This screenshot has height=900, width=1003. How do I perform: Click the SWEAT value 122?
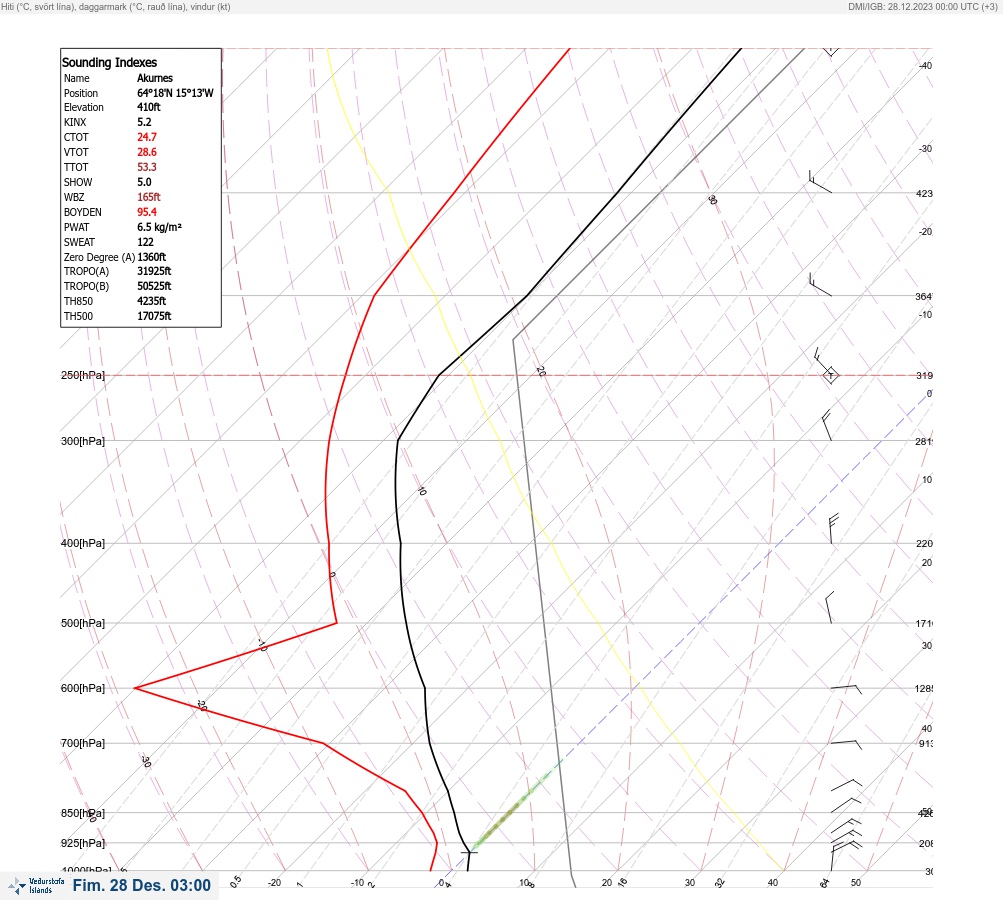point(145,242)
